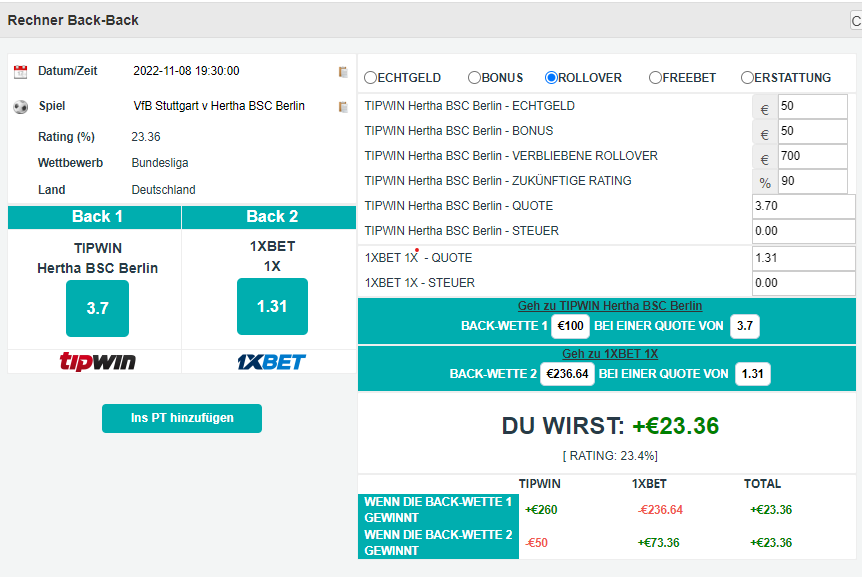
Task: Open the Geh zu 1XBET 1X link
Action: click(x=610, y=354)
